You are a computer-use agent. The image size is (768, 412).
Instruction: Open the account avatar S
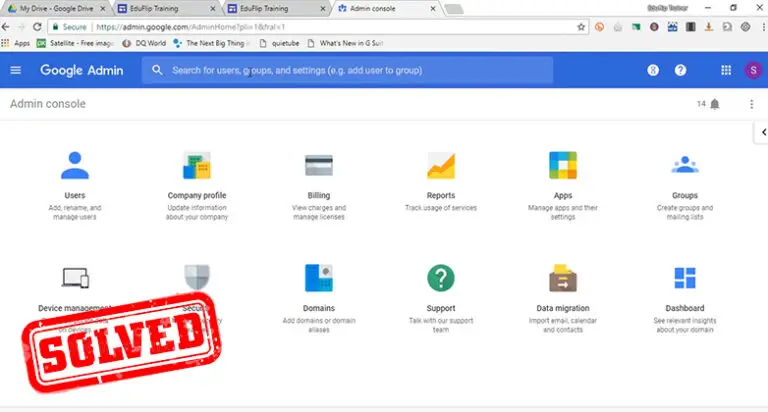tap(753, 70)
